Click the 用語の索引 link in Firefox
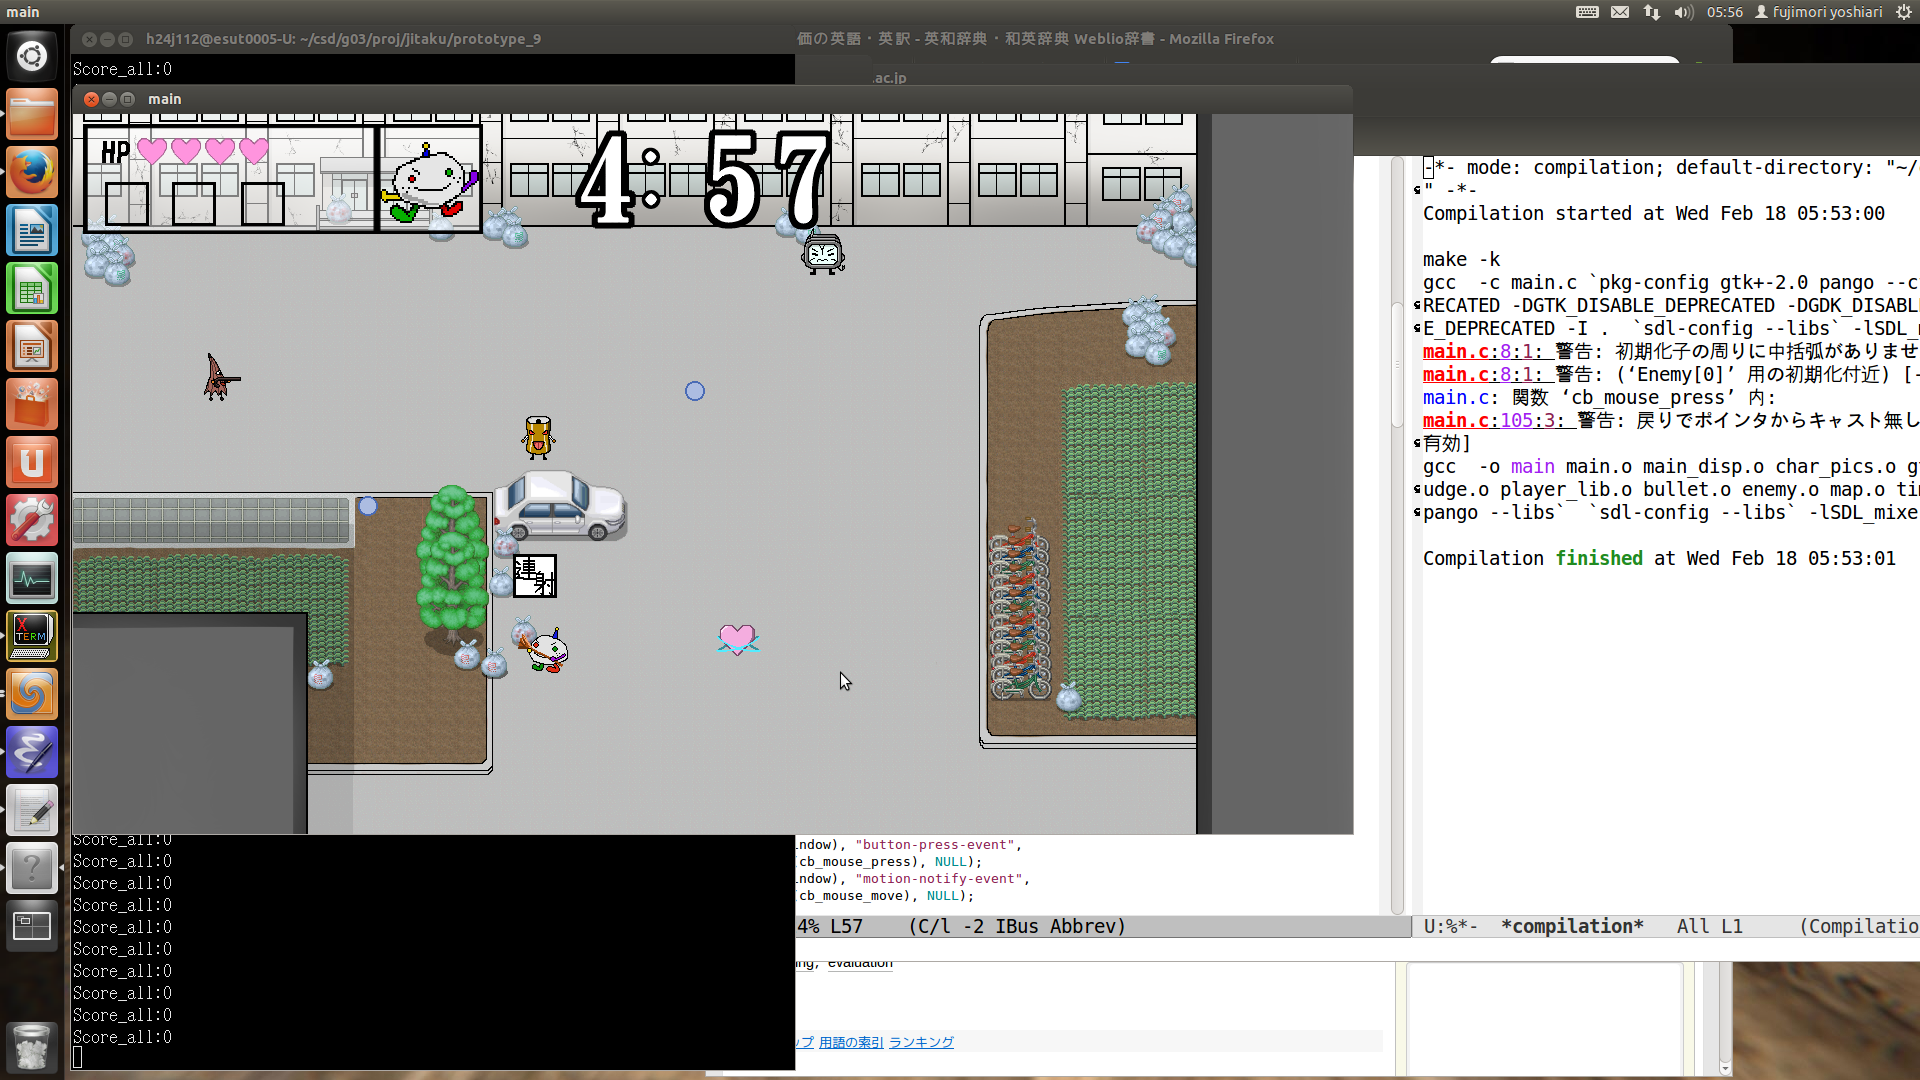 click(851, 1042)
